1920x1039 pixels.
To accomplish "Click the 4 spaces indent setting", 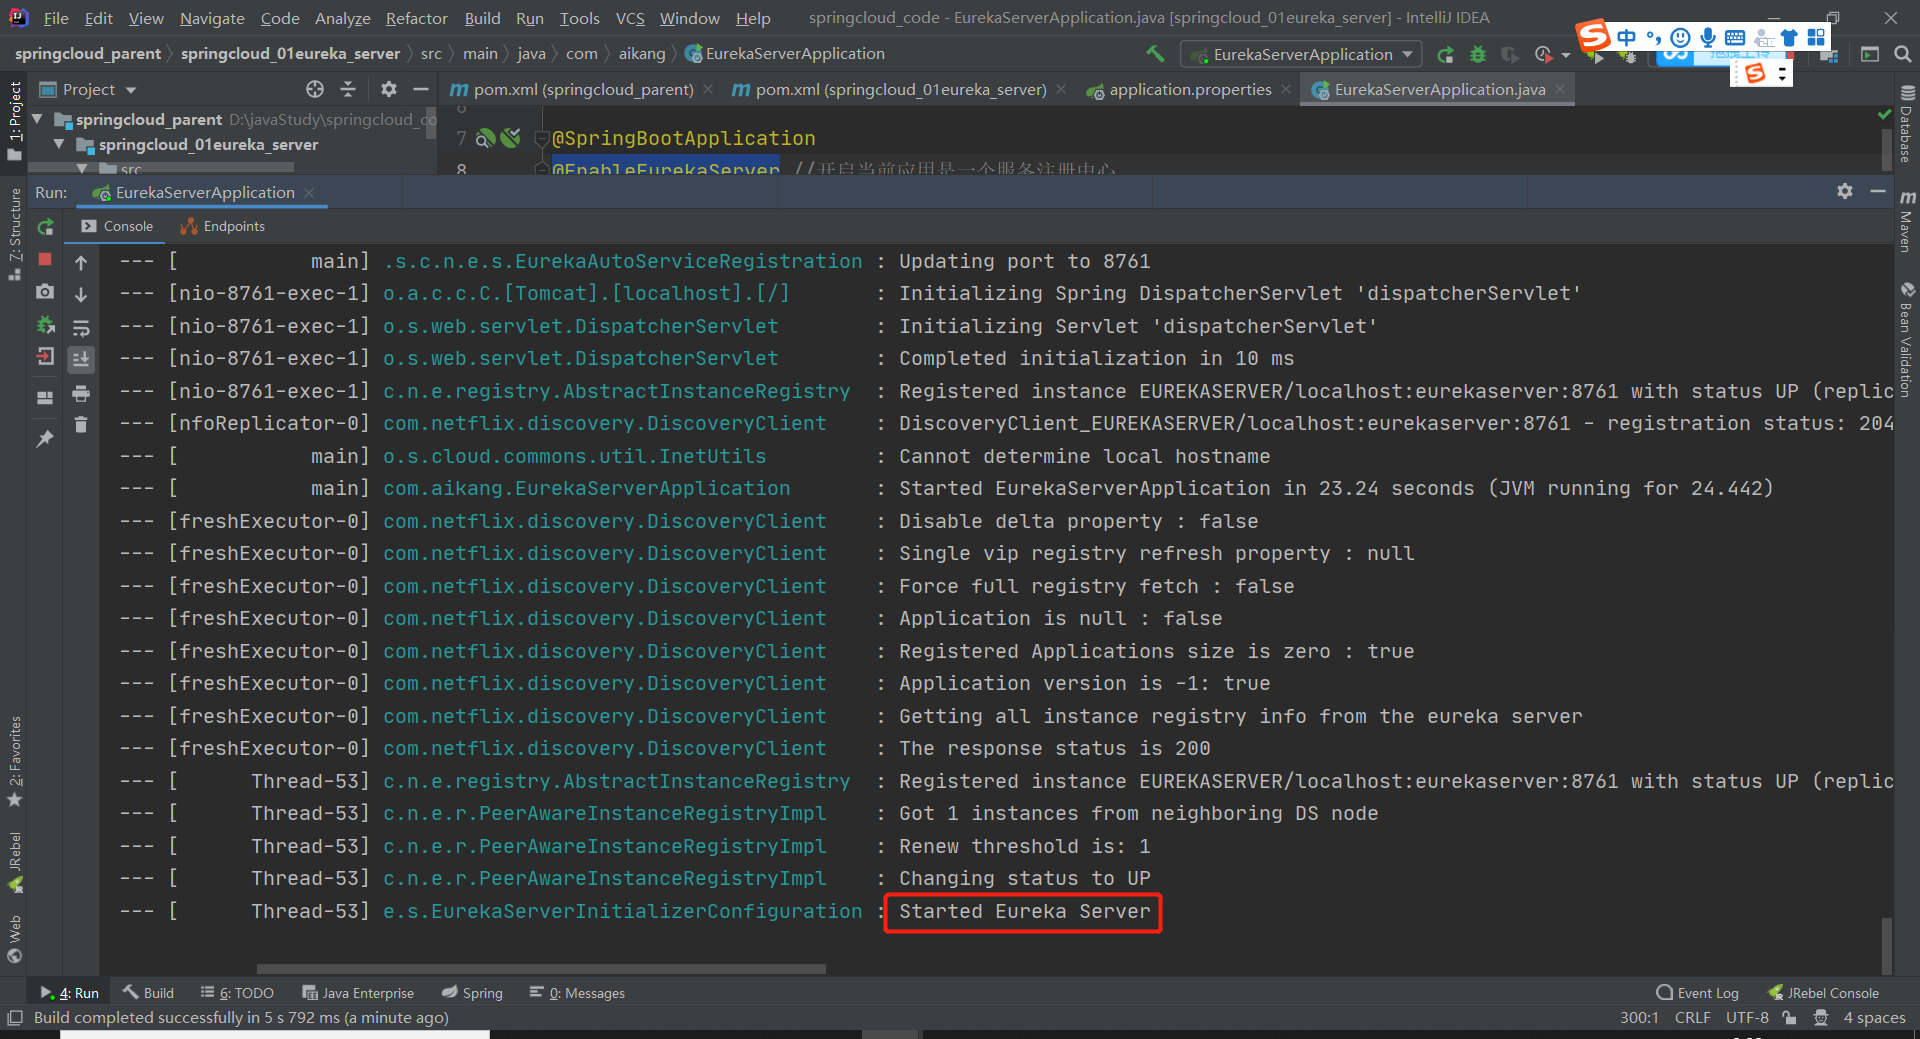I will click(1874, 1018).
